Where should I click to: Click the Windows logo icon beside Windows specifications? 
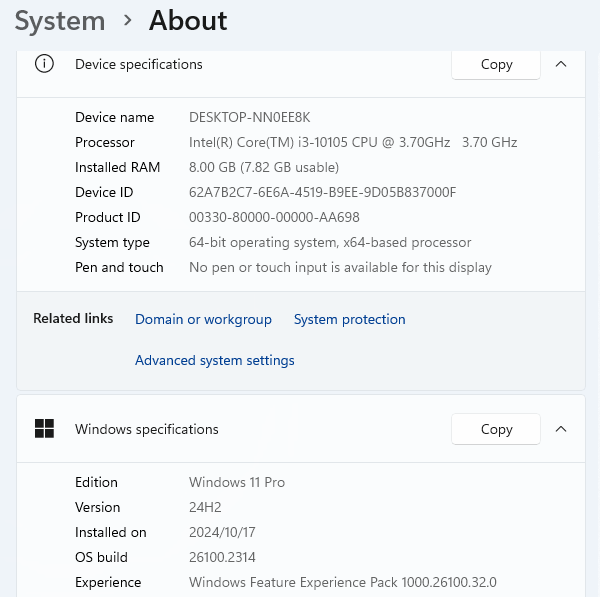(44, 428)
